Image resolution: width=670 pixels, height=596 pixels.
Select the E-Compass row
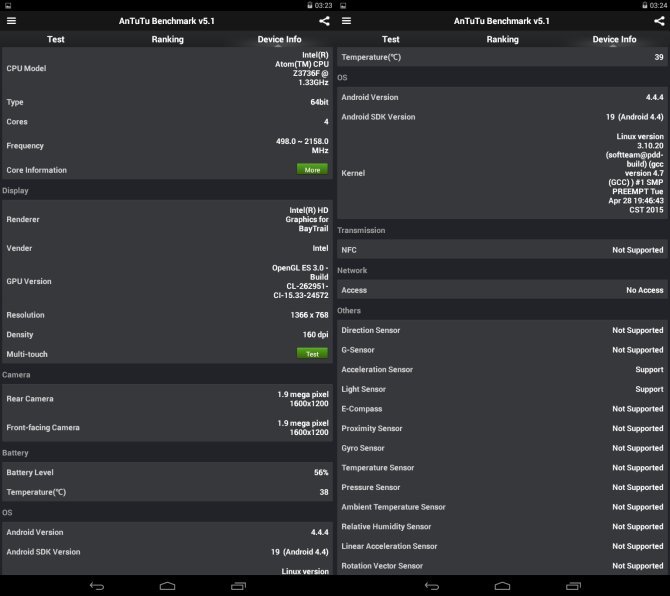point(502,409)
